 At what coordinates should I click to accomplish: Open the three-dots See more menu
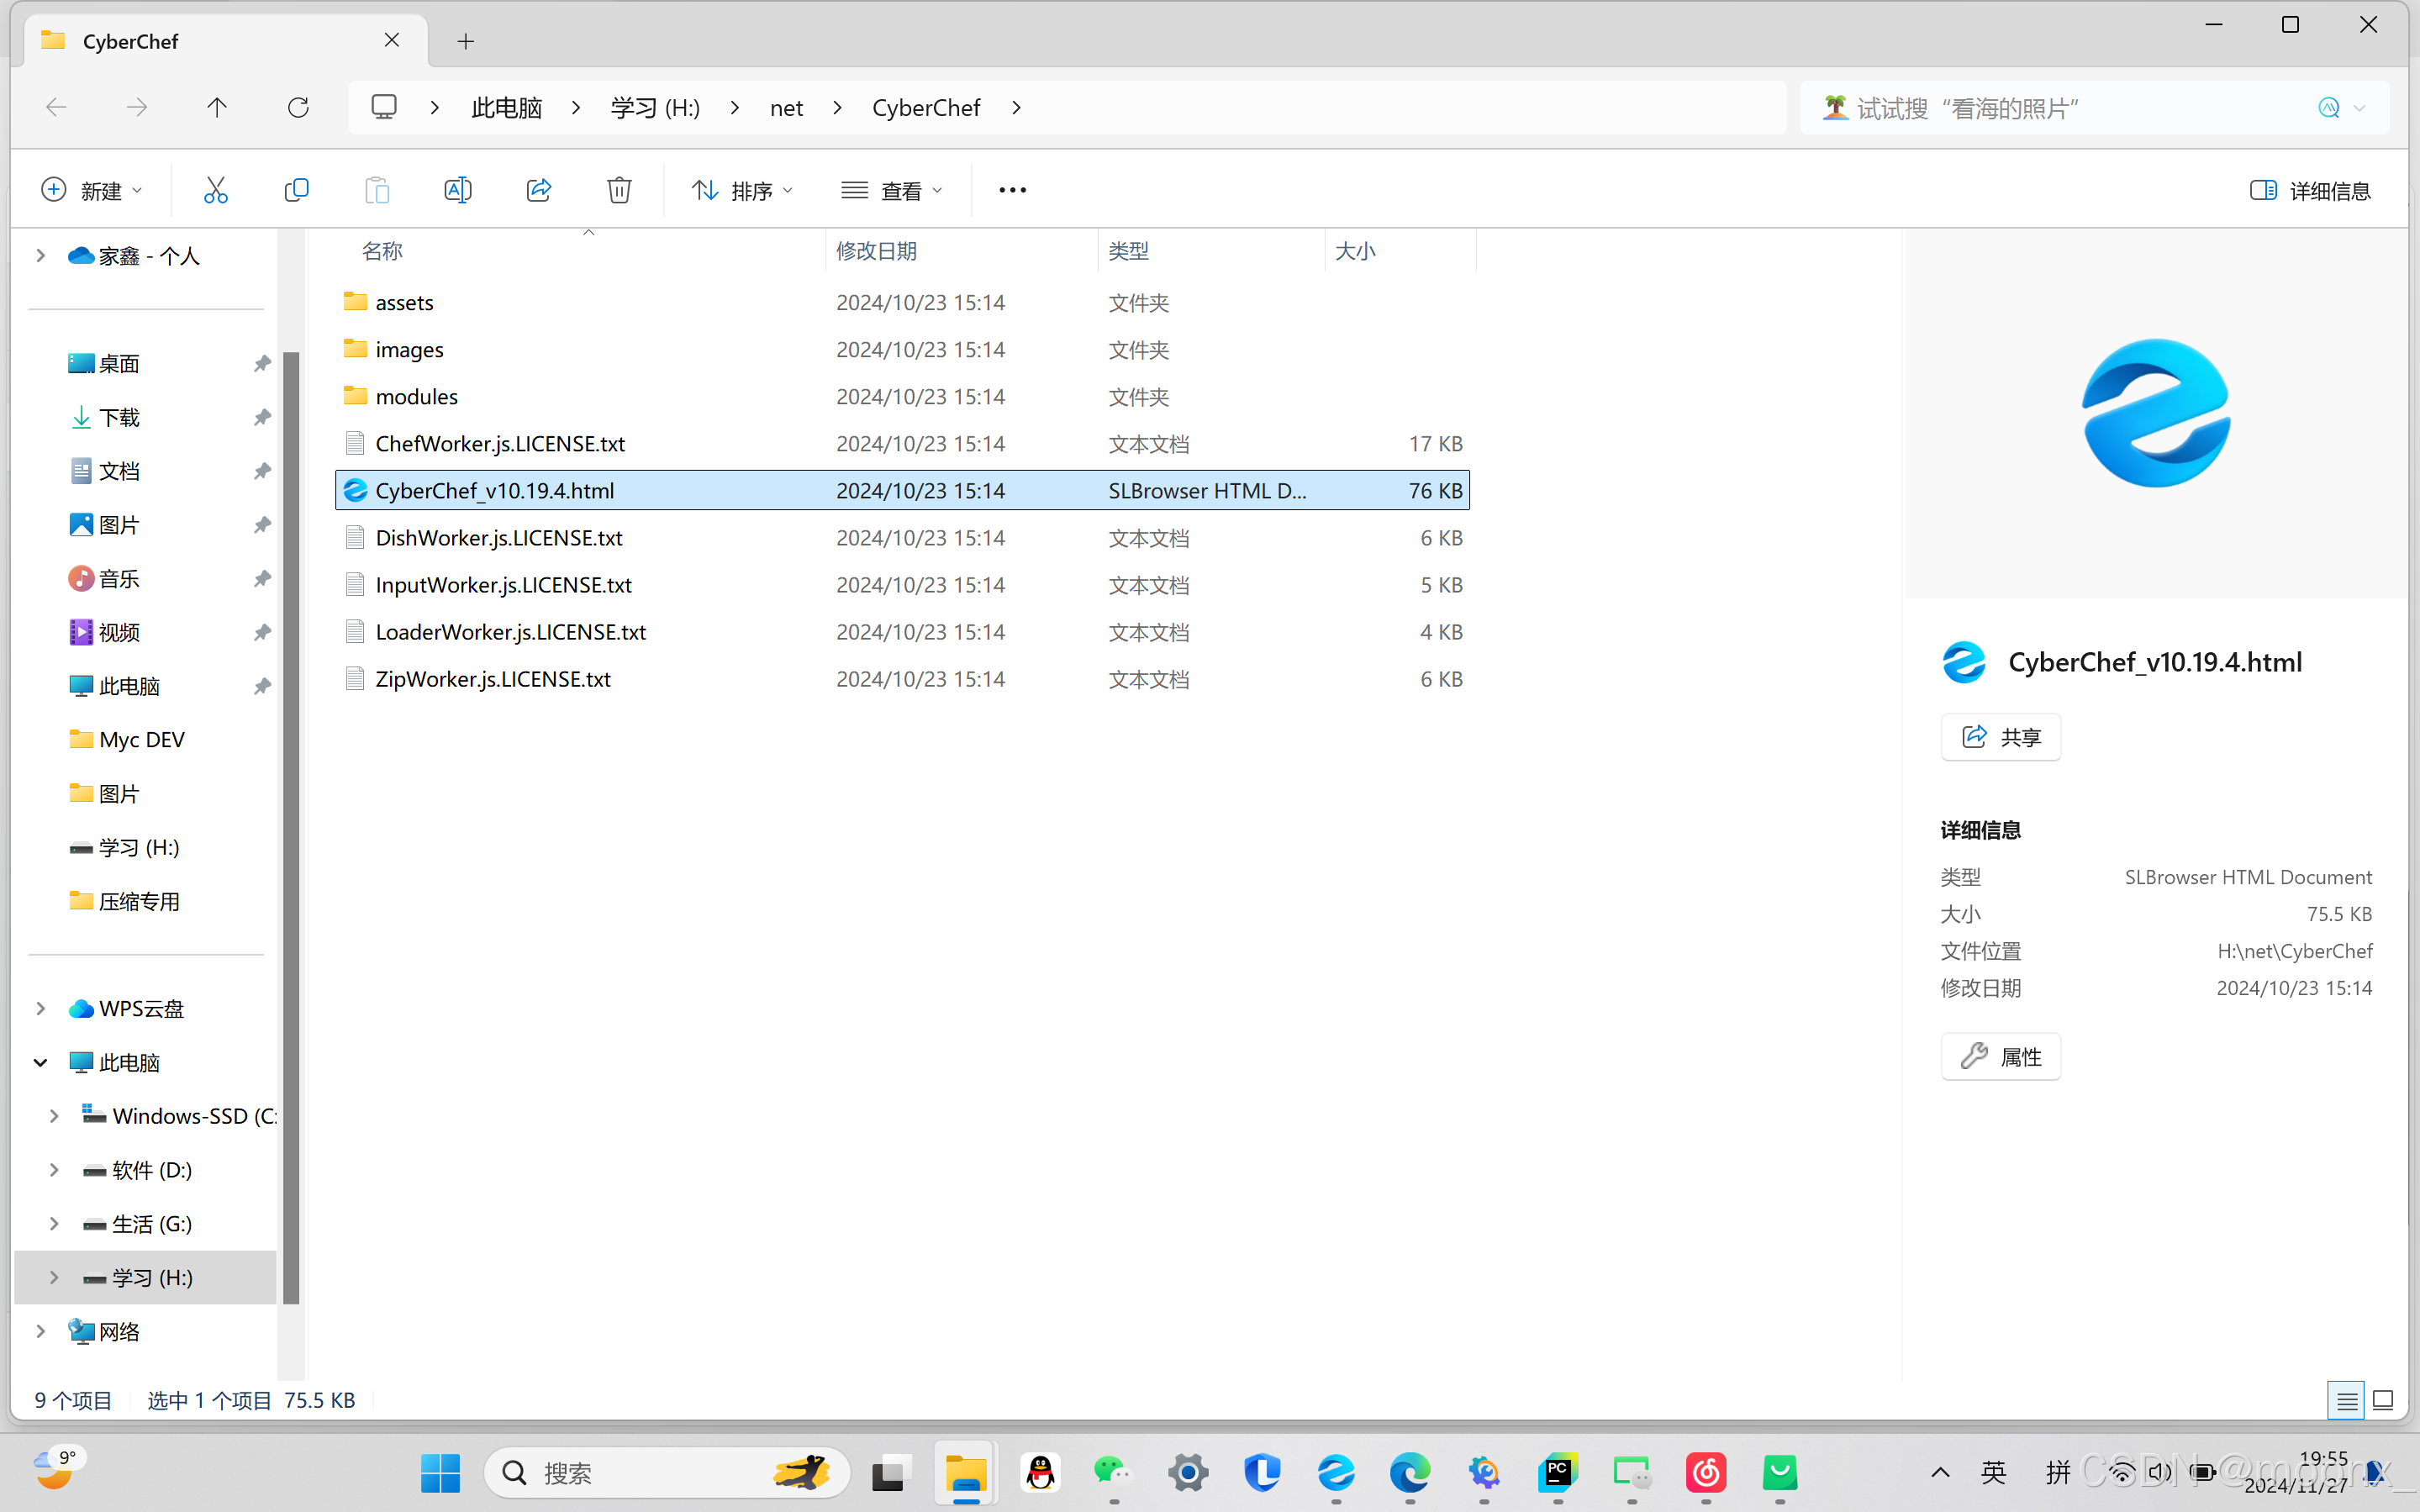pos(1012,190)
